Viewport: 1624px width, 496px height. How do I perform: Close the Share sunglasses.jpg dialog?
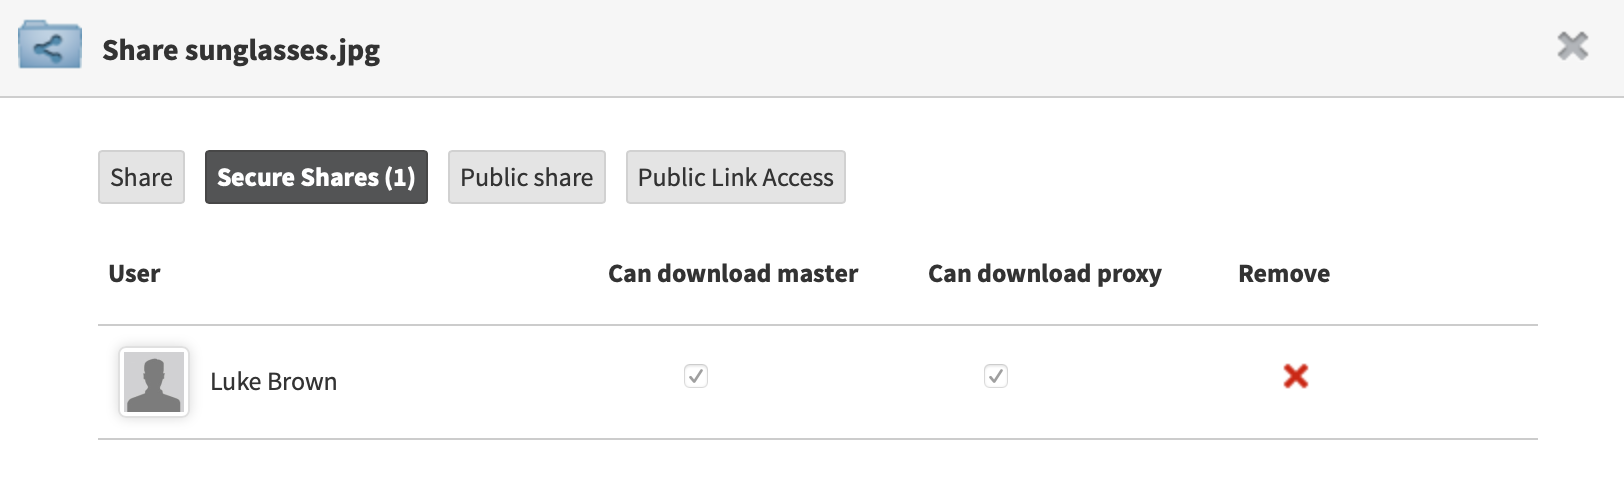pyautogui.click(x=1573, y=45)
